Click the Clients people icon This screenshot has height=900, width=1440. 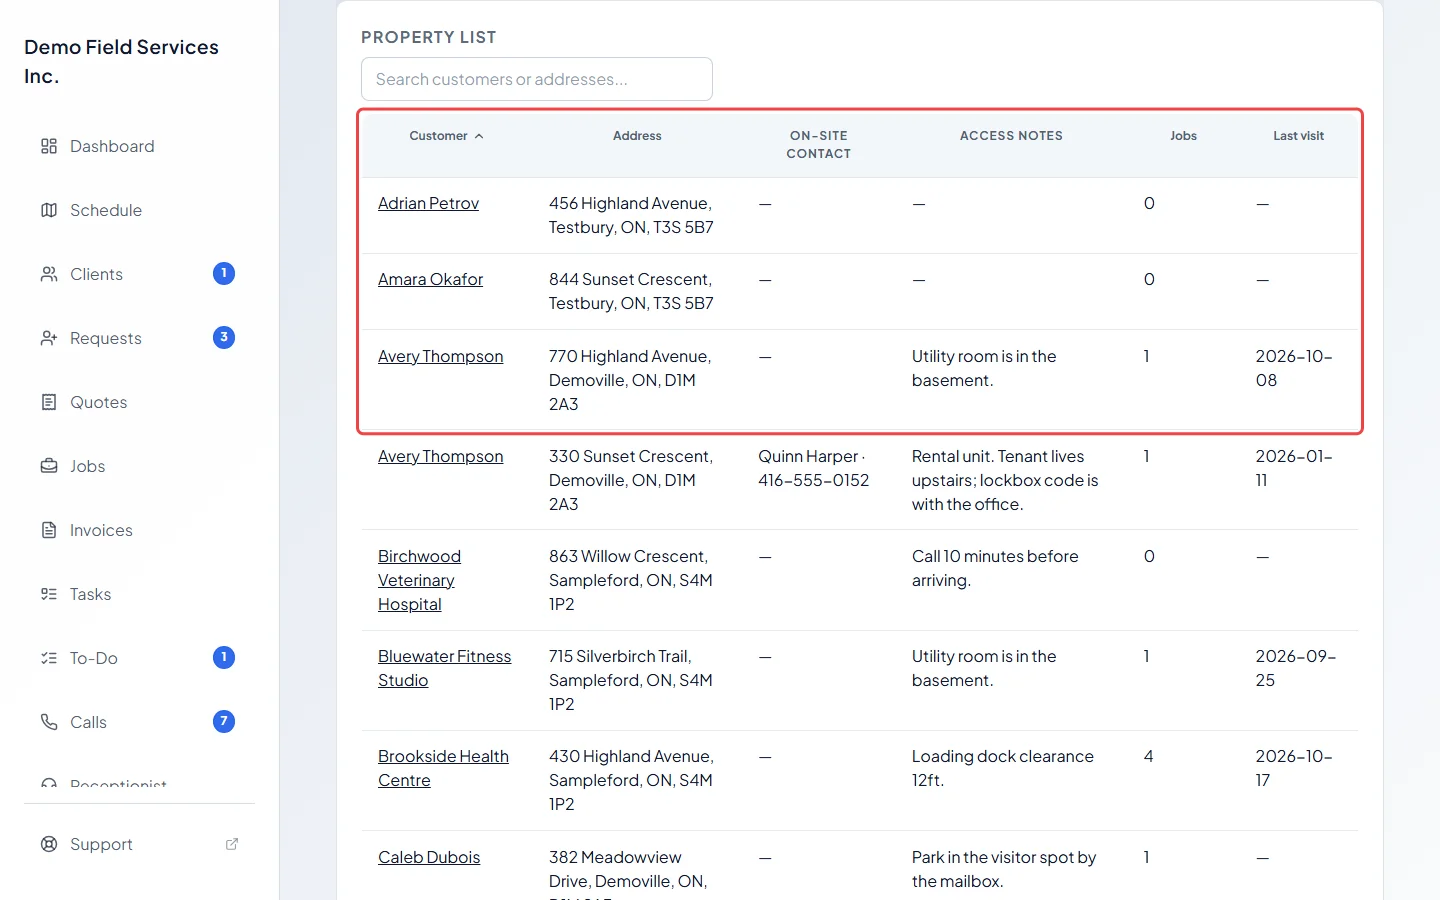pyautogui.click(x=49, y=274)
